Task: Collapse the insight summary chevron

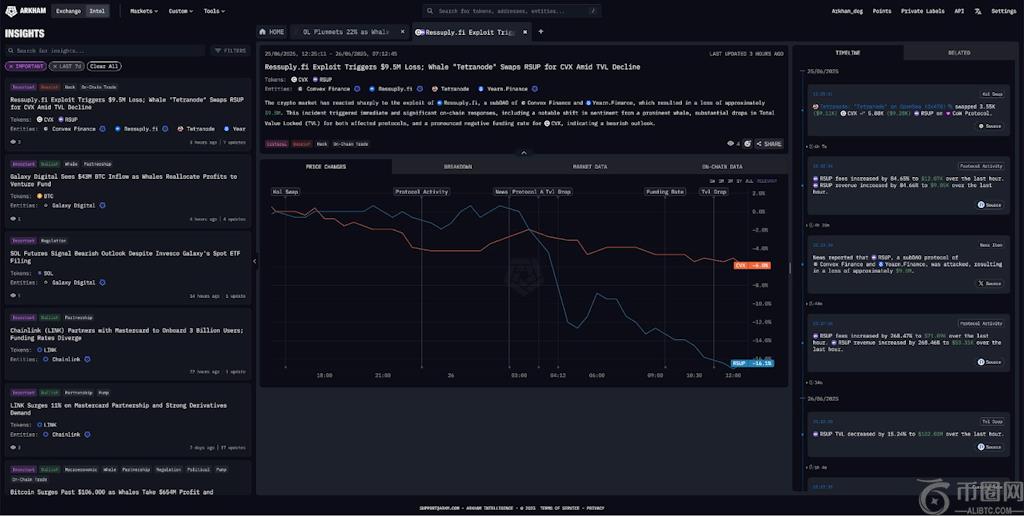Action: pyautogui.click(x=522, y=153)
